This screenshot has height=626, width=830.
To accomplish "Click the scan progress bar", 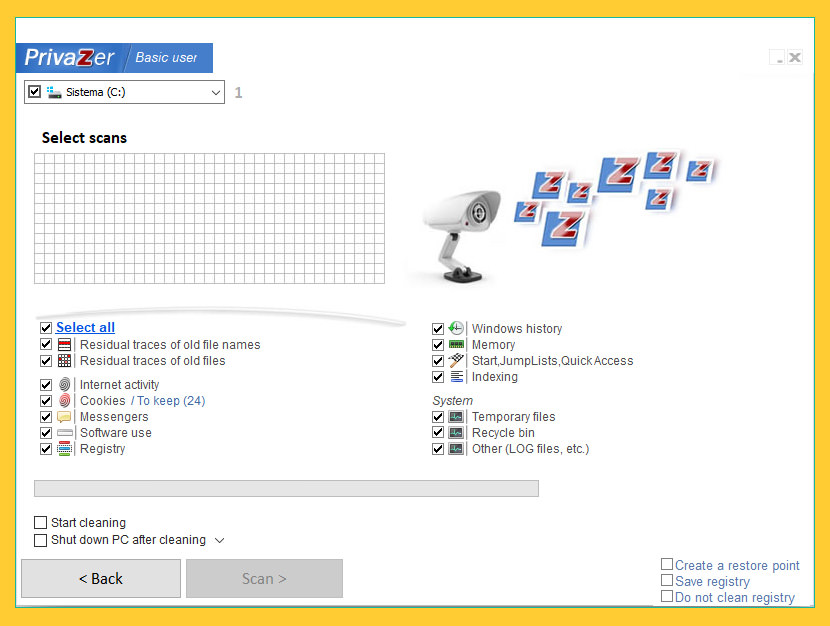I will click(x=288, y=488).
